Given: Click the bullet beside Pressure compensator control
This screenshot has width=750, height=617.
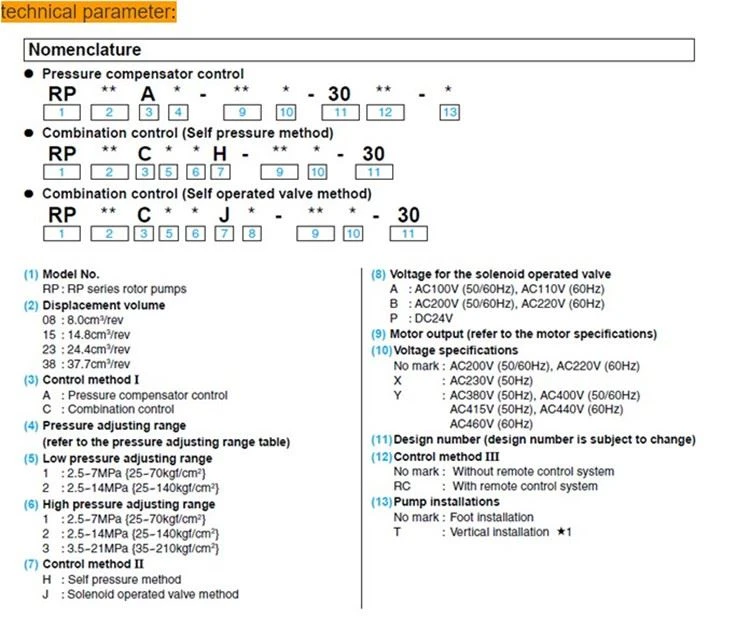Looking at the screenshot, I should pos(29,74).
